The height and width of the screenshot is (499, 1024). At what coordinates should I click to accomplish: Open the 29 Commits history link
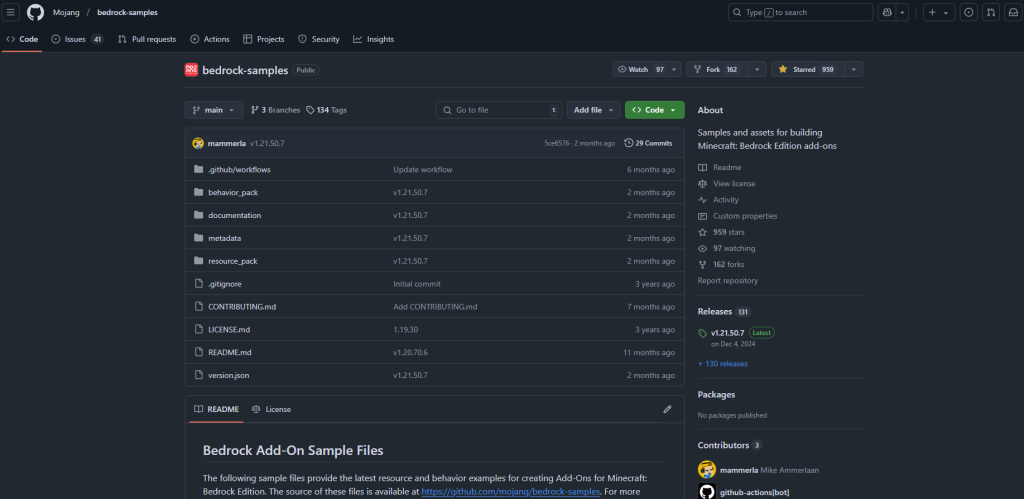point(648,143)
